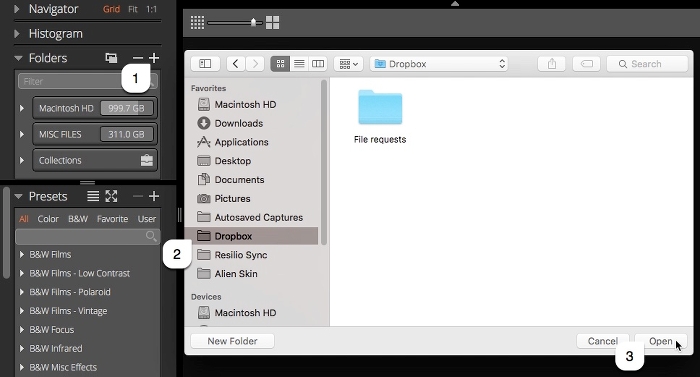Click the minus icon in Folders panel
700x377 pixels.
click(x=138, y=58)
